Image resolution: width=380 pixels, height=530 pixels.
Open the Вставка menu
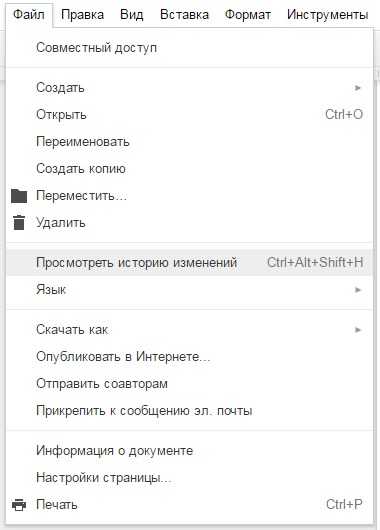pyautogui.click(x=184, y=15)
